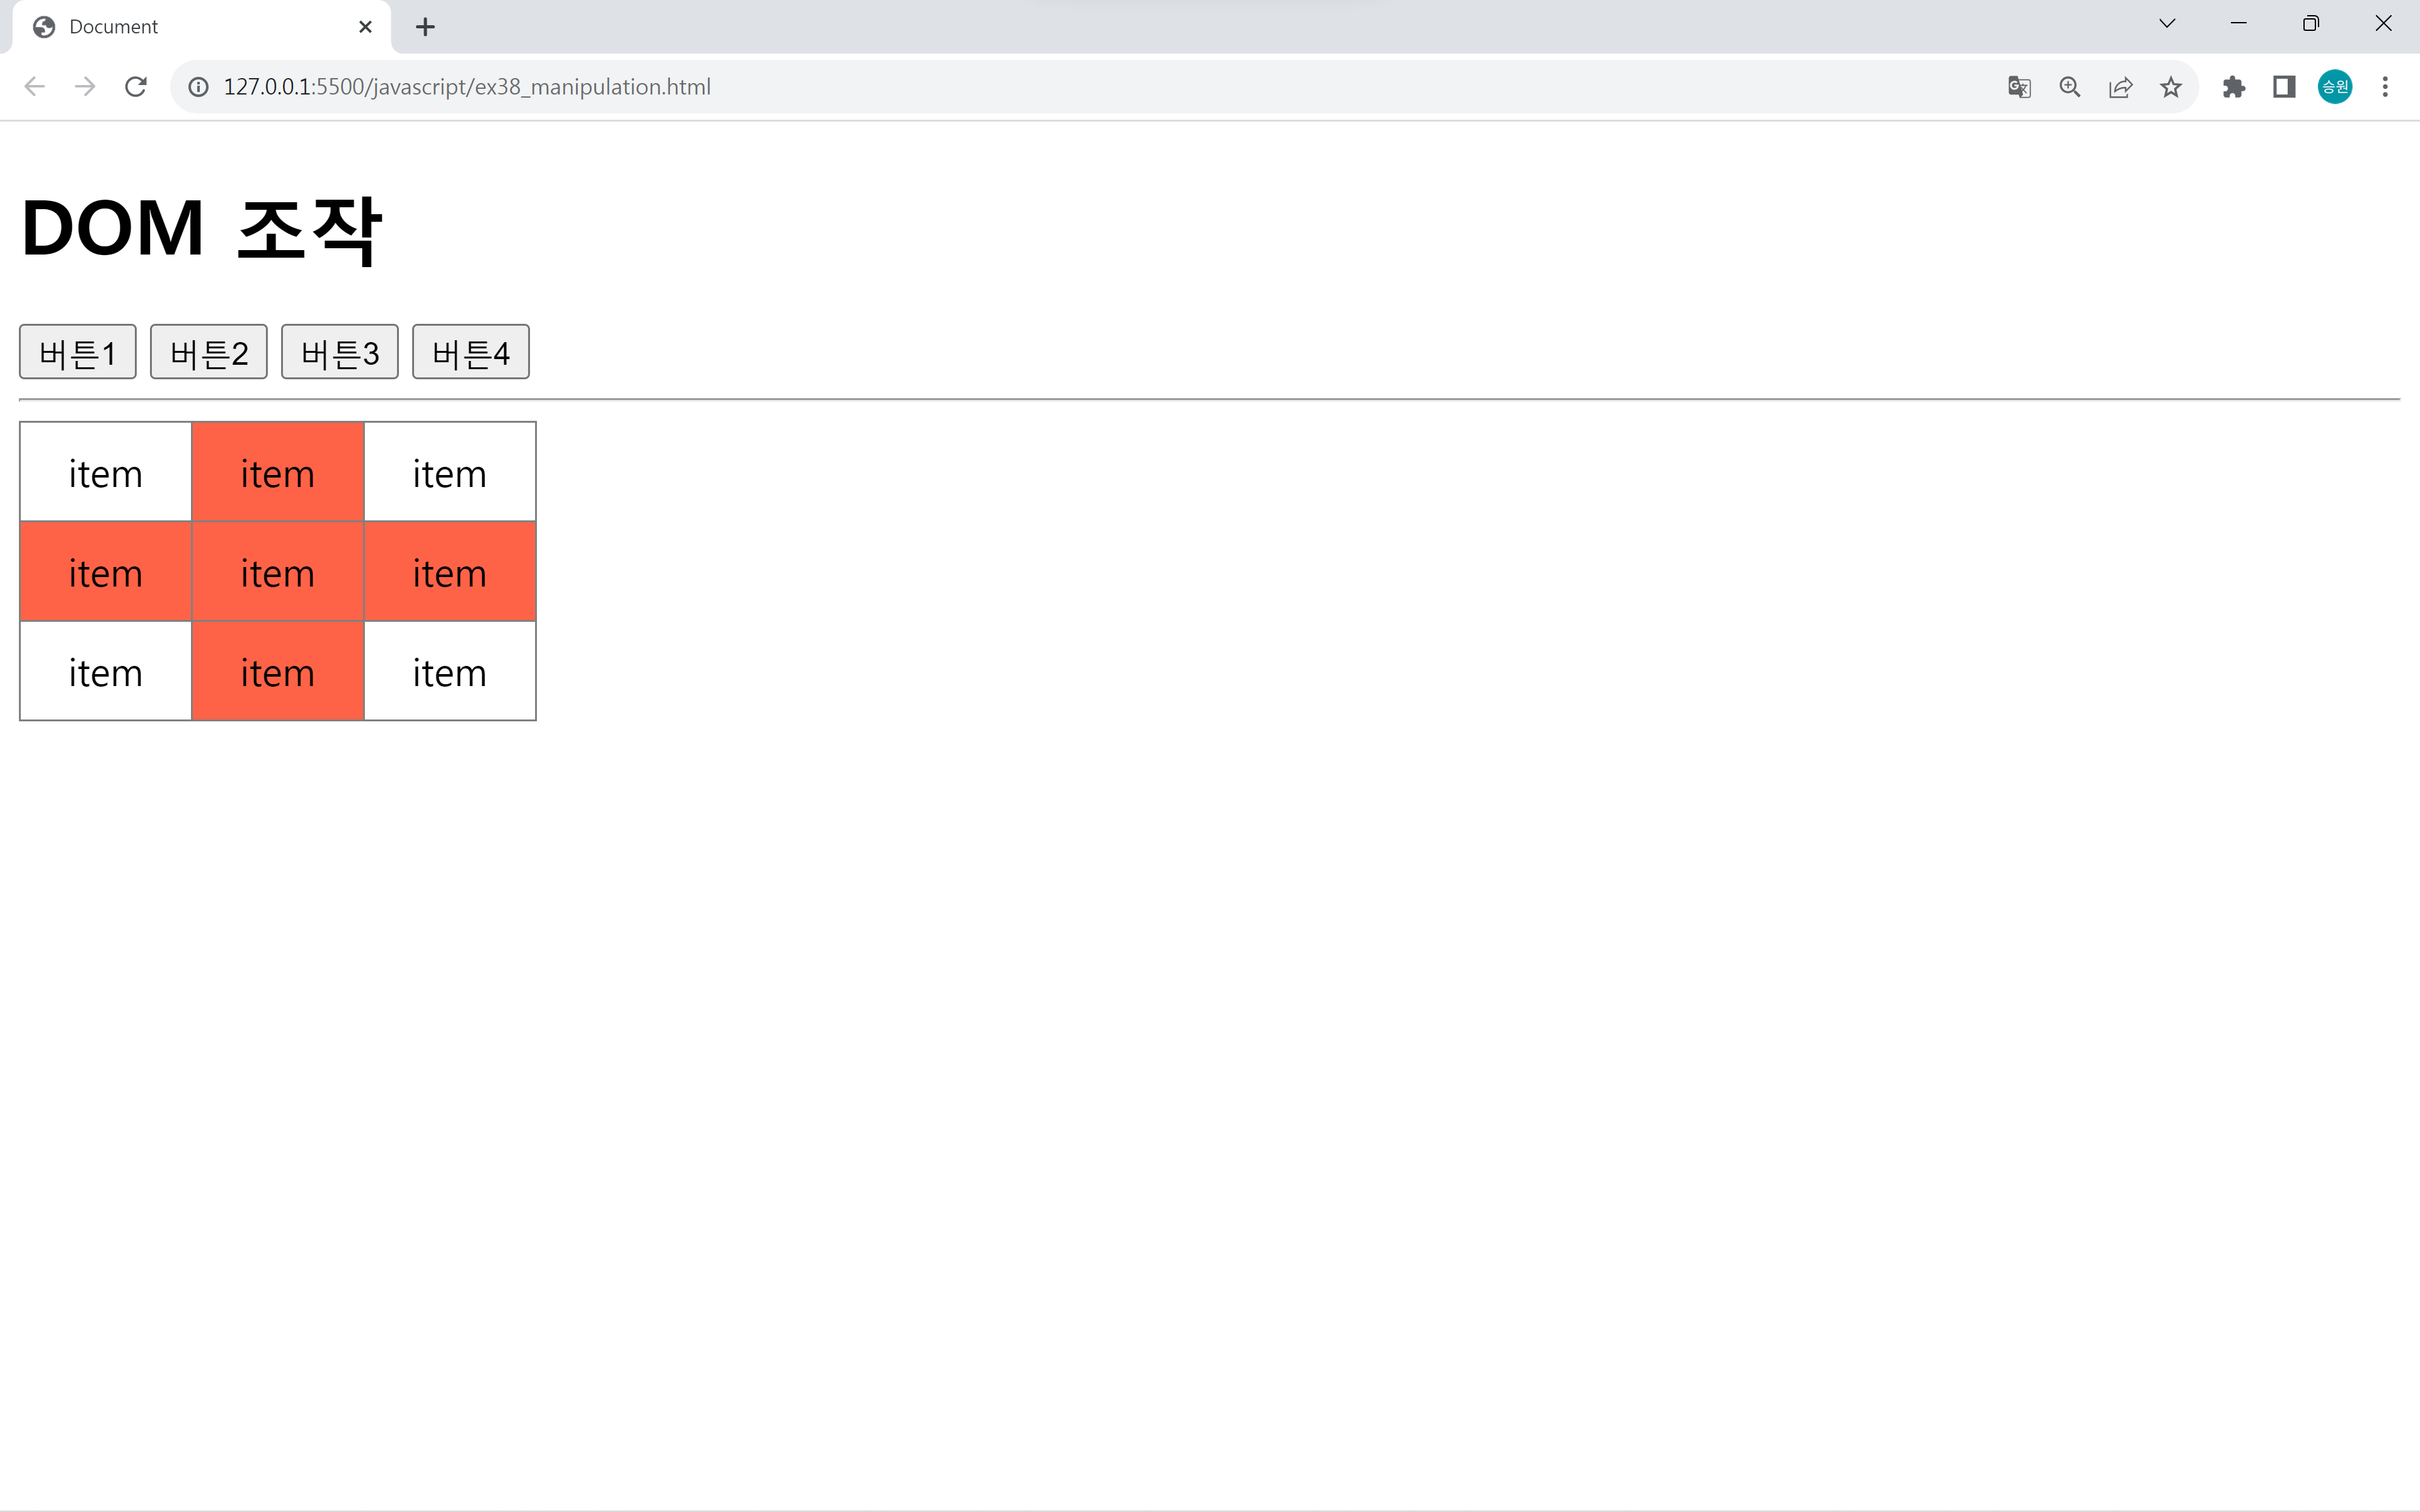Screen dimensions: 2420x1512
Task: Bookmark this page with star icon
Action: [2170, 87]
